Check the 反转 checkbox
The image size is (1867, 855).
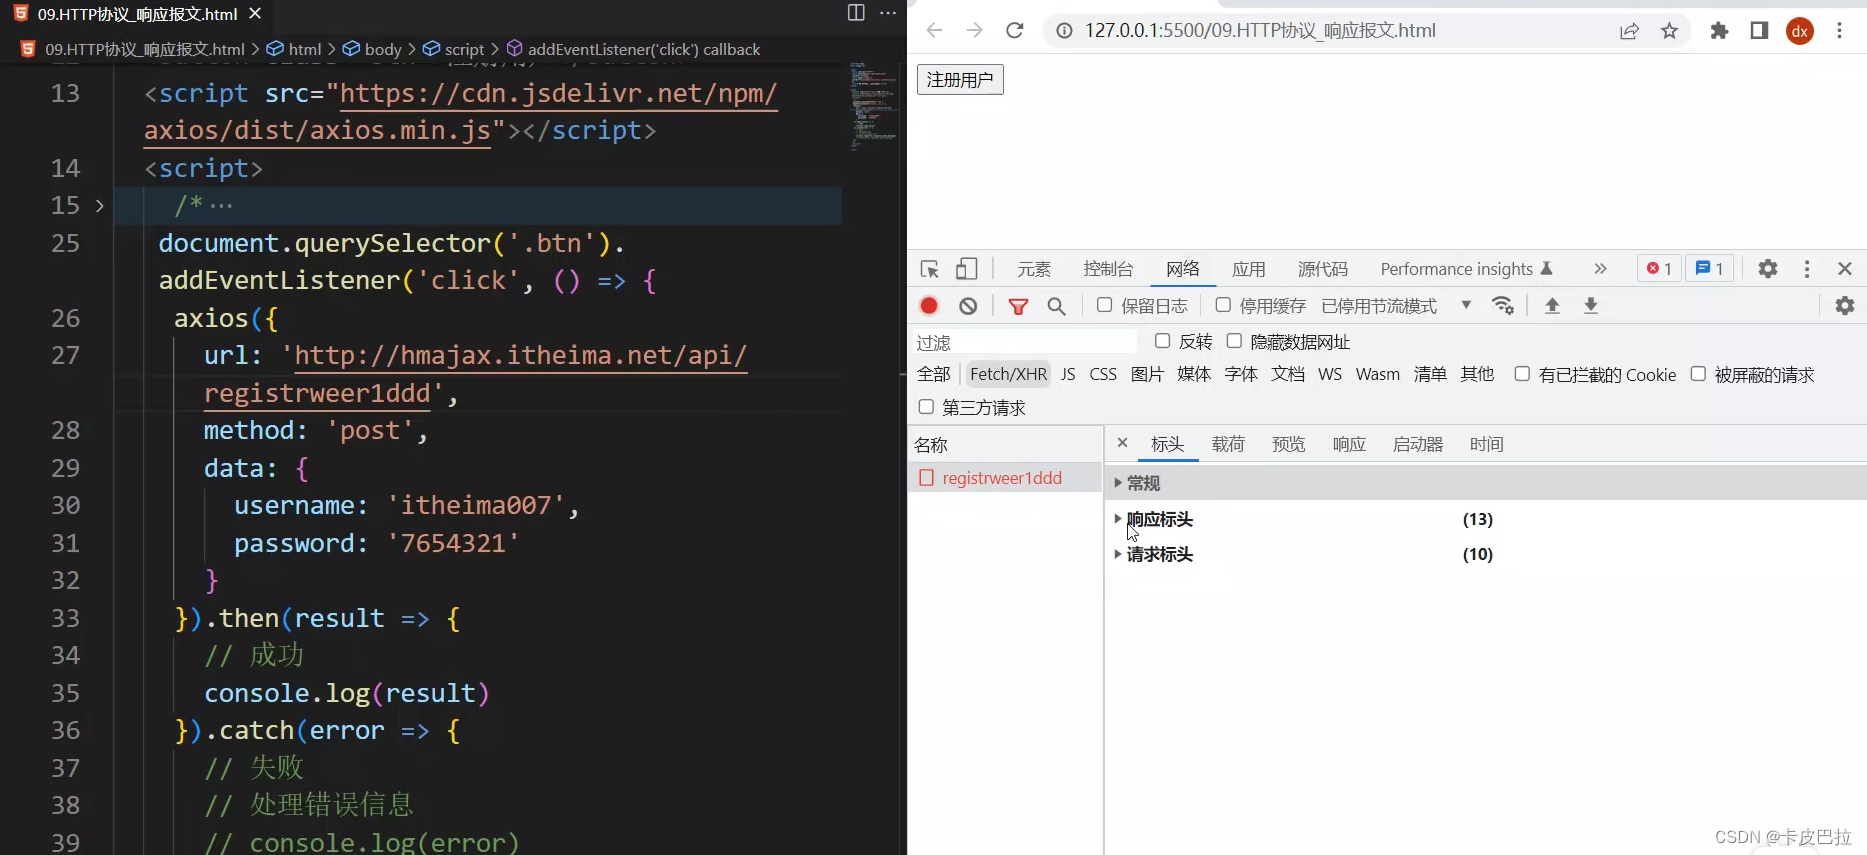click(1163, 341)
